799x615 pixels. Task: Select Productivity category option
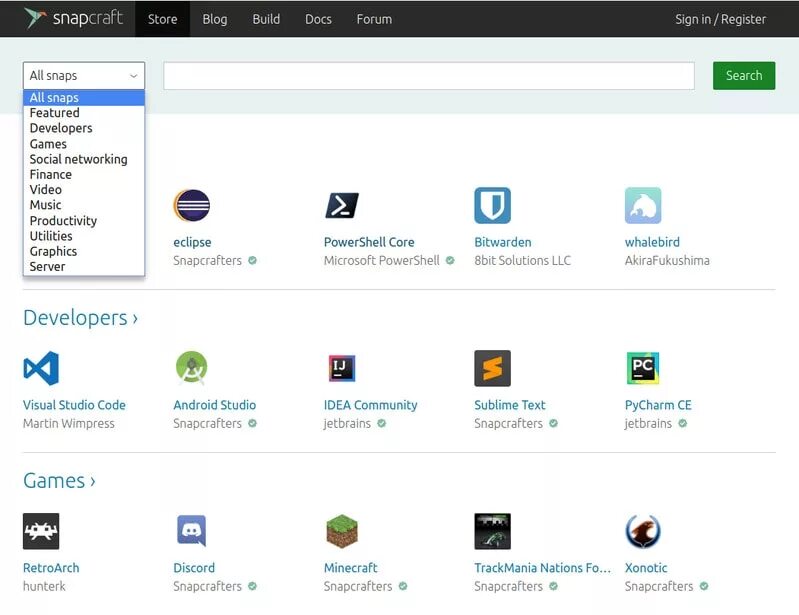(84, 221)
